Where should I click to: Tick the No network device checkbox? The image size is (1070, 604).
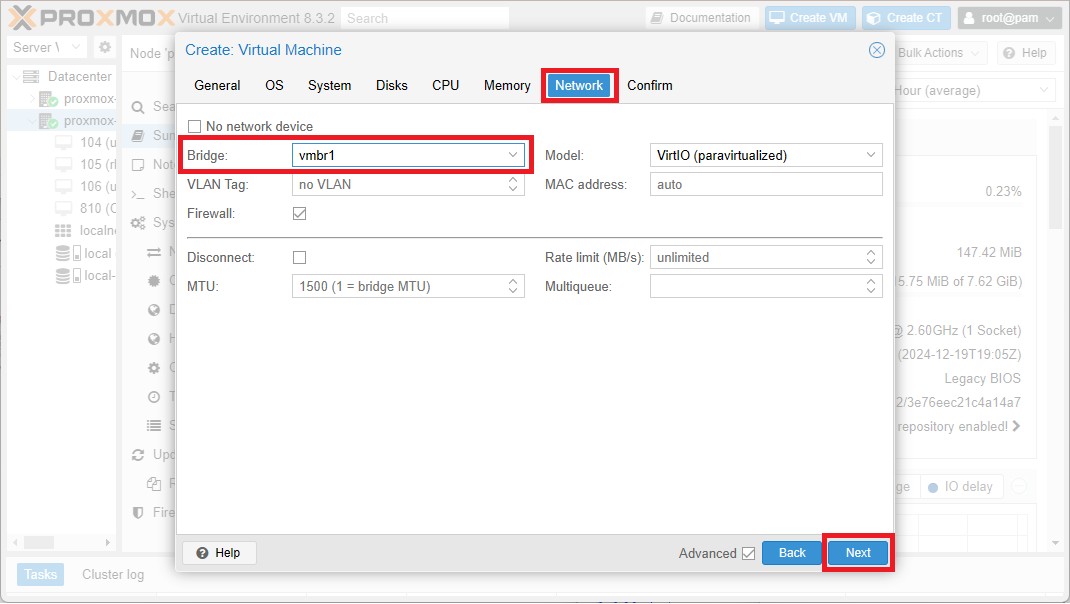194,126
